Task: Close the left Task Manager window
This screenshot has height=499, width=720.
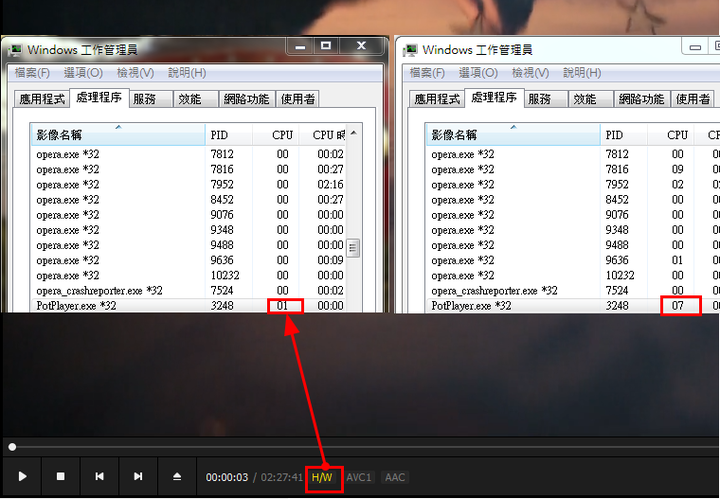Action: (361, 46)
